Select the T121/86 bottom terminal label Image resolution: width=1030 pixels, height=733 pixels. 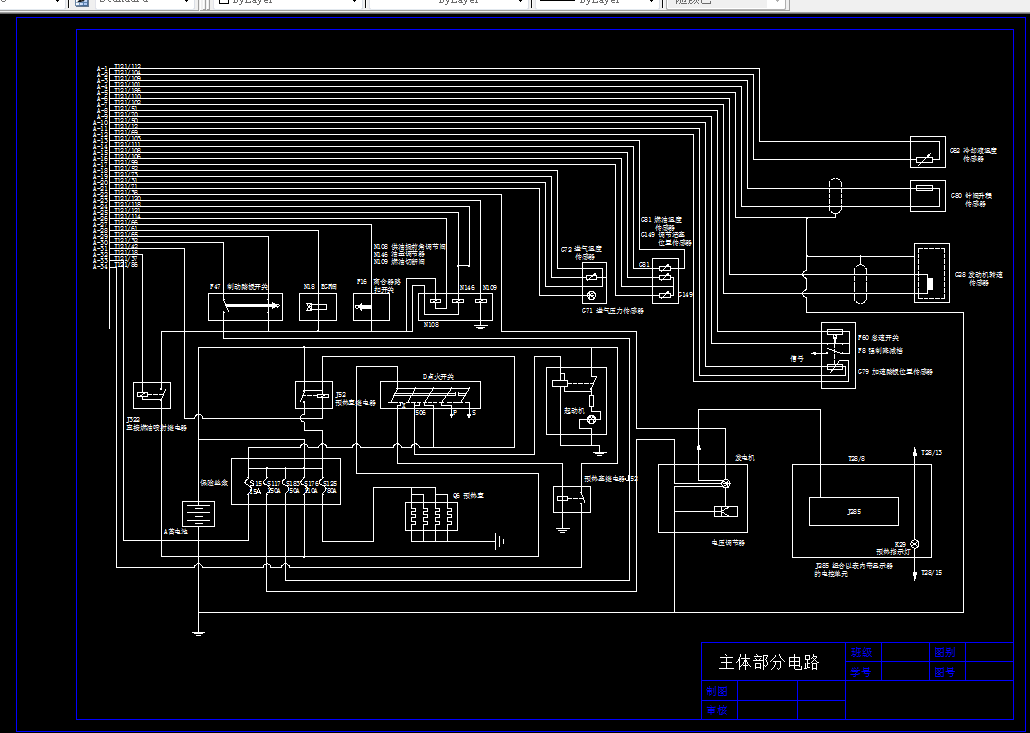126,265
